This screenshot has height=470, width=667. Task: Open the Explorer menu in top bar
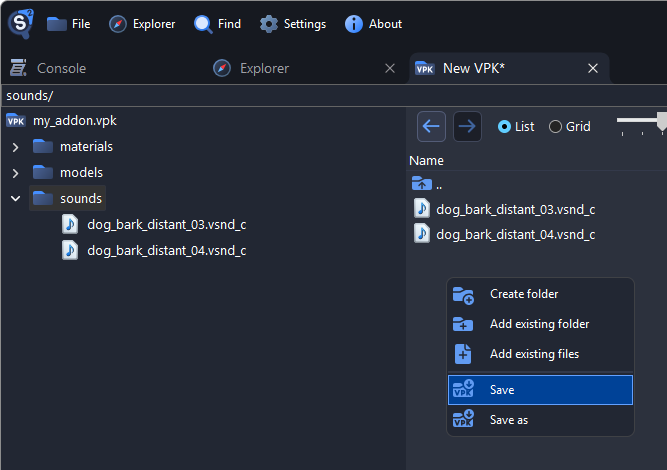click(142, 24)
